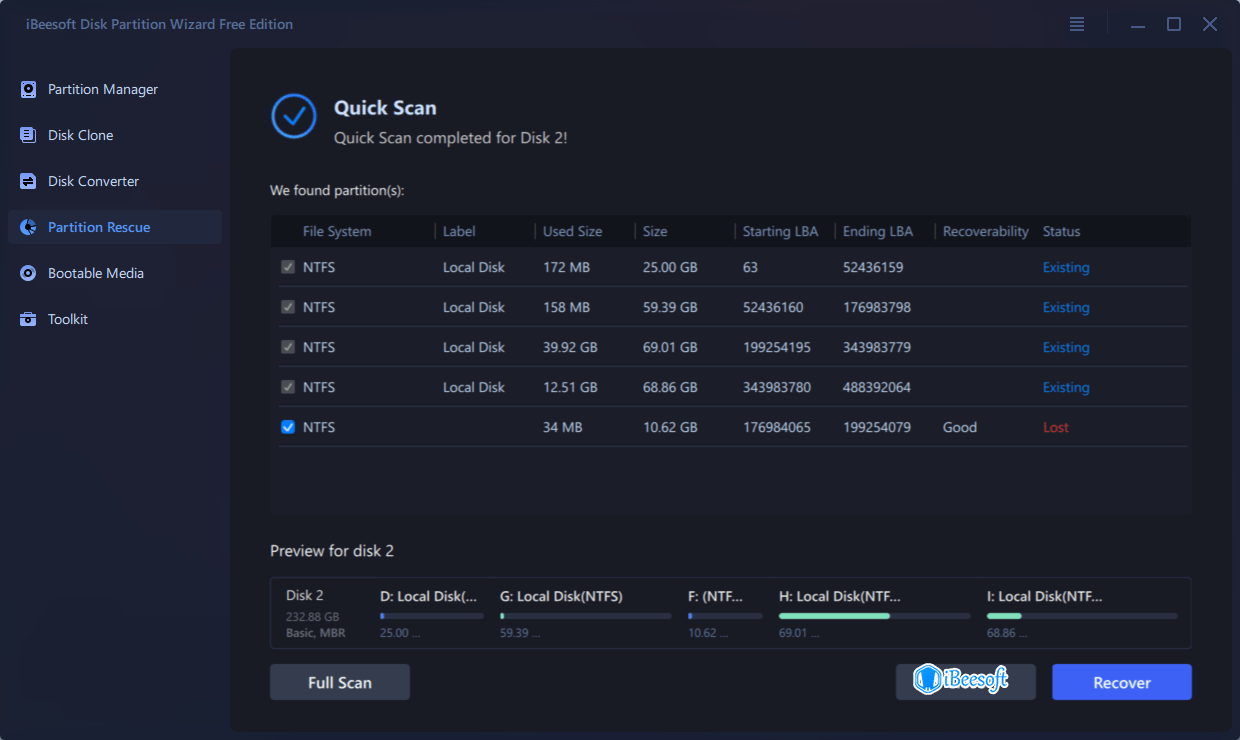Select the 59.39 GB partition row
1240x740 pixels.
(x=670, y=307)
